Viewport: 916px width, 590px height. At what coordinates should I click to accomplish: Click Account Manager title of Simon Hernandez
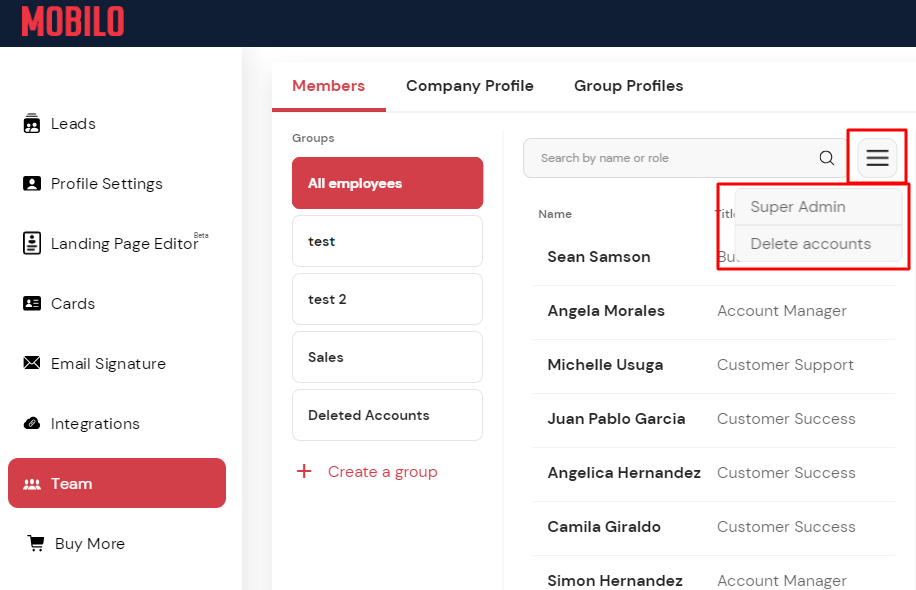click(782, 581)
